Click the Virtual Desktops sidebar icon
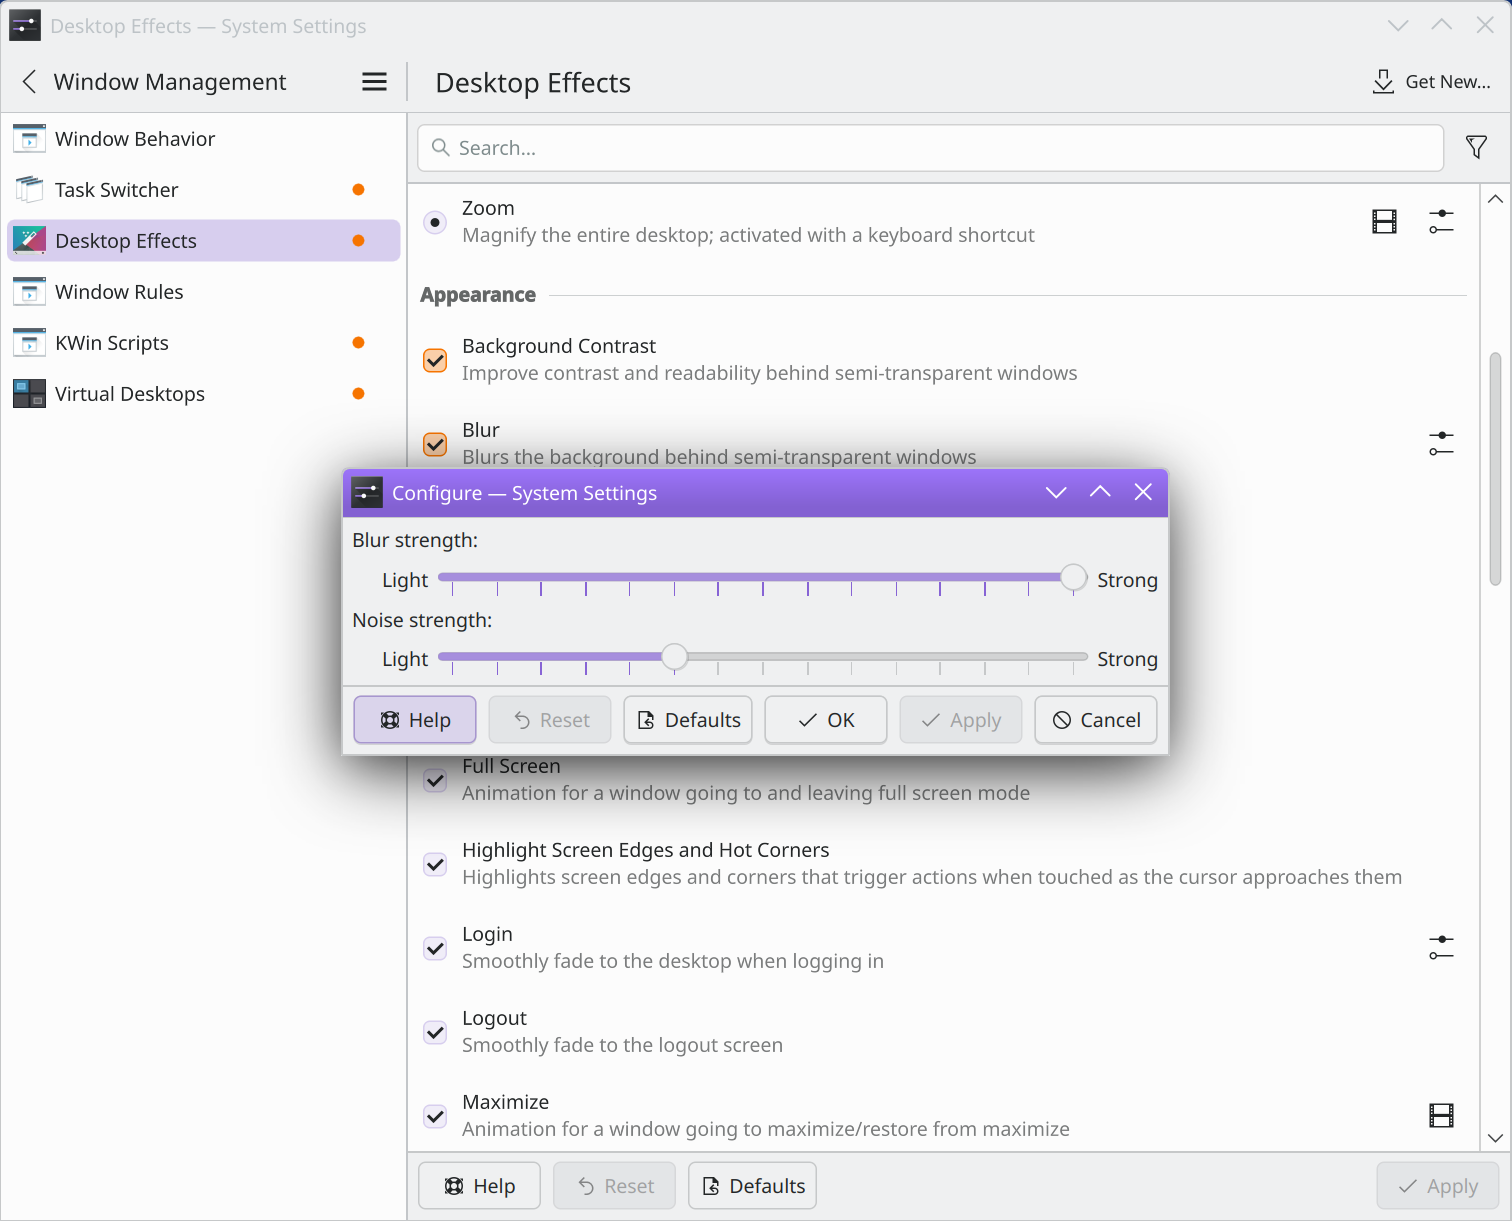Viewport: 1512px width, 1221px height. pos(29,394)
